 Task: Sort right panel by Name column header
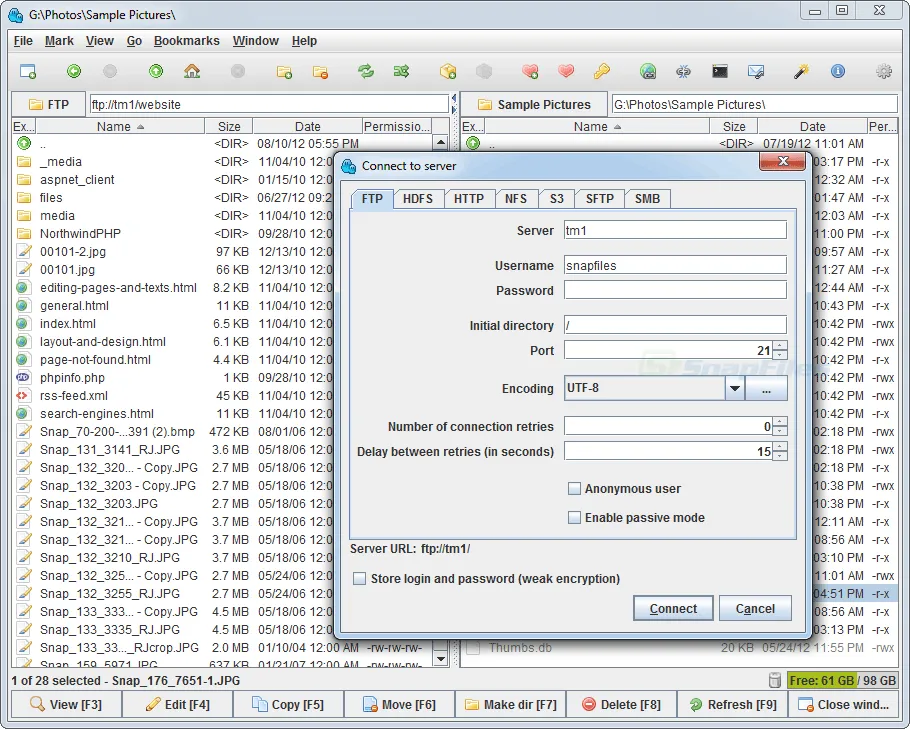597,127
